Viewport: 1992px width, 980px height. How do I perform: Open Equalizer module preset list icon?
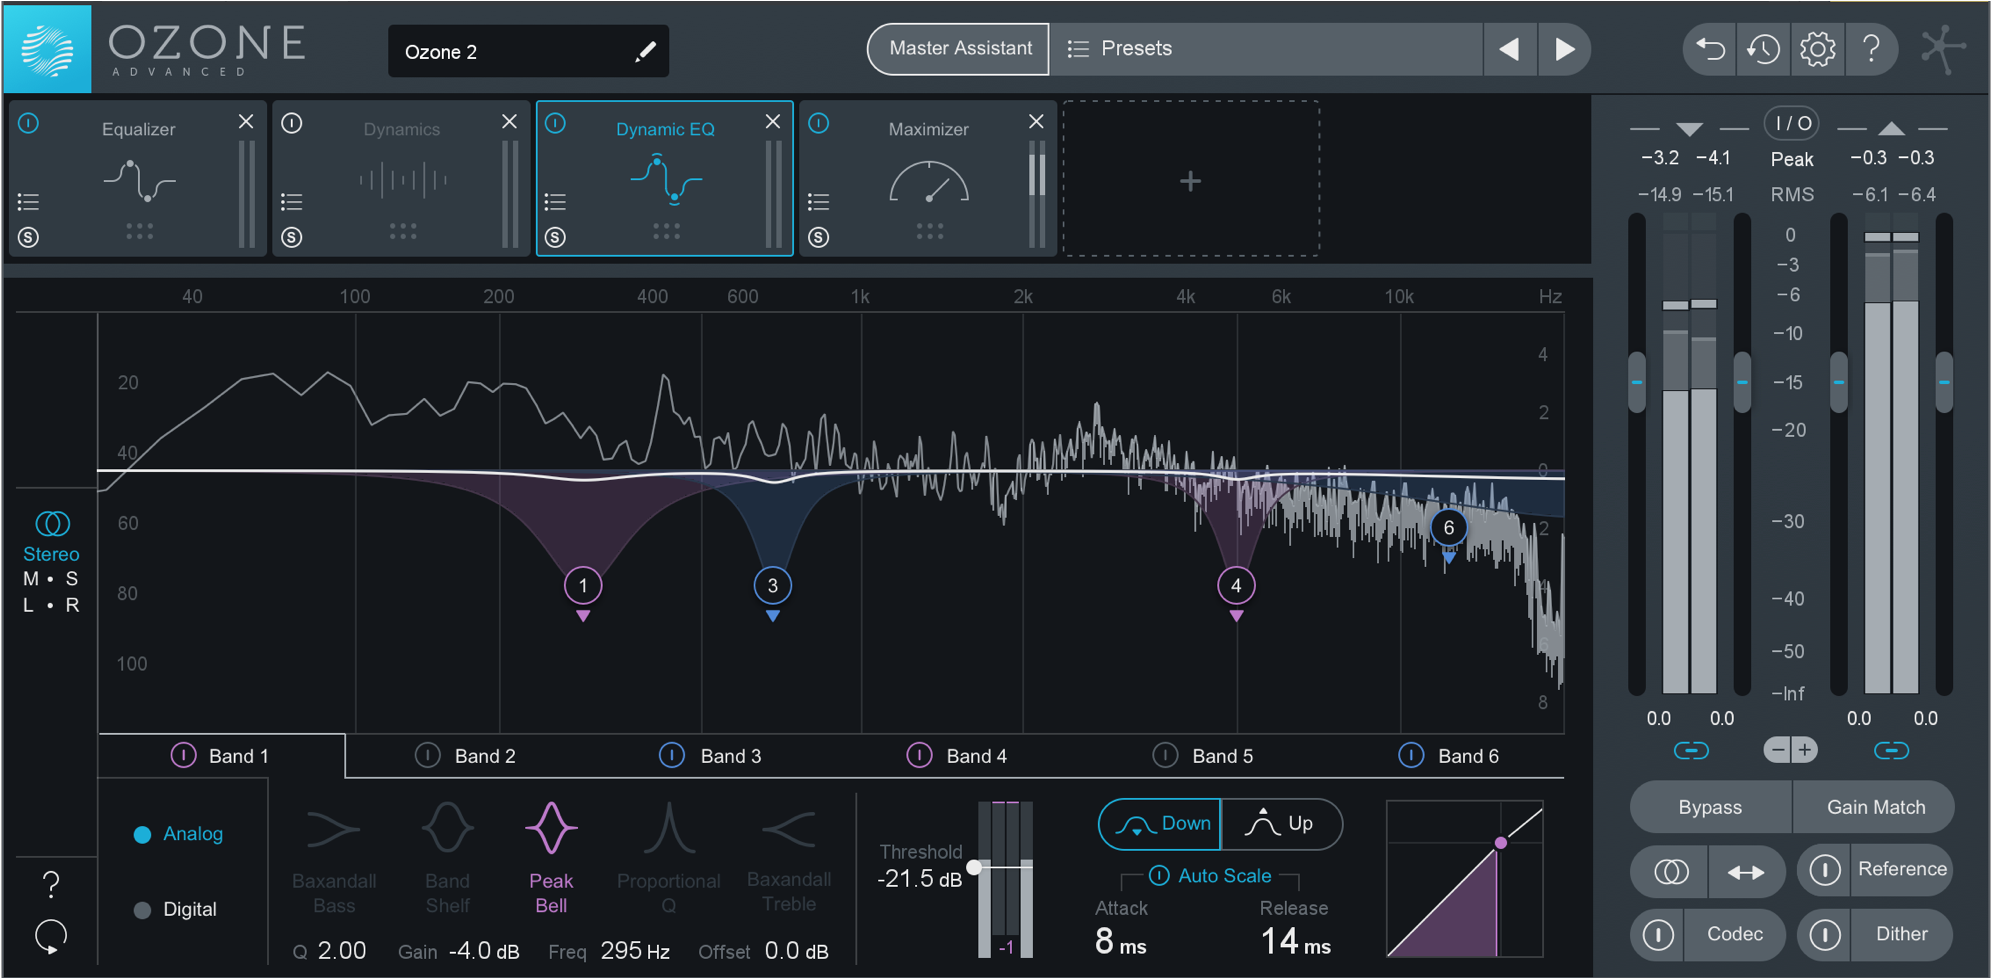click(x=28, y=202)
